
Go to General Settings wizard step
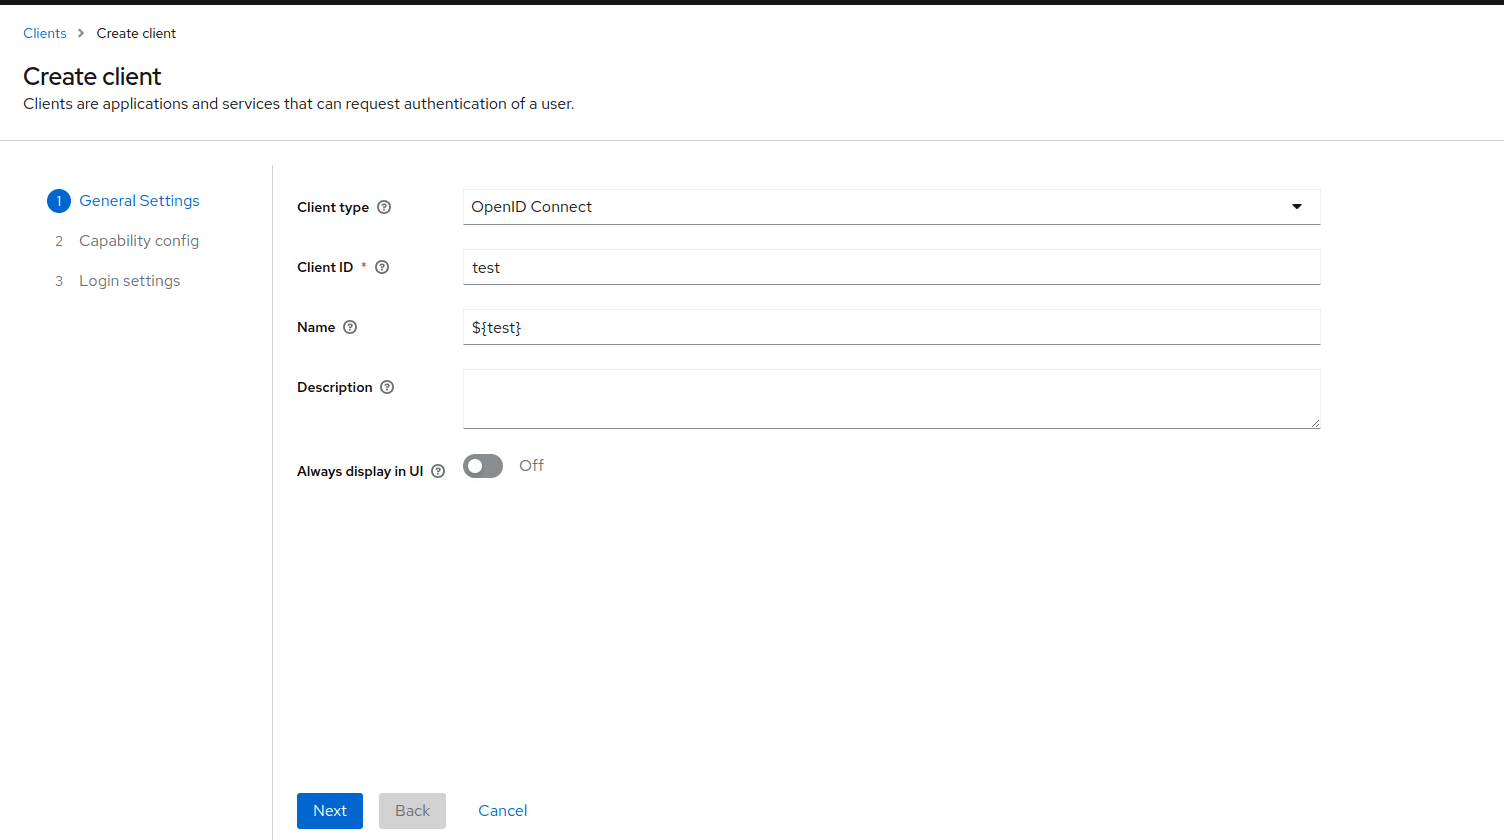[x=139, y=201]
